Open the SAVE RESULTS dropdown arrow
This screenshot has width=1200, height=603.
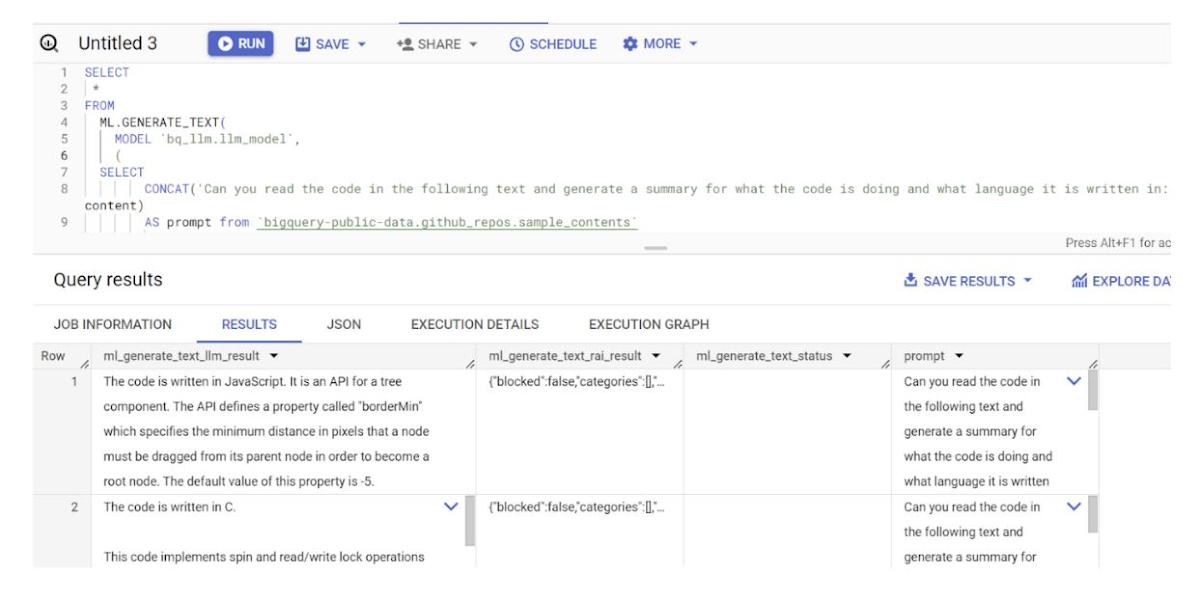click(1027, 281)
